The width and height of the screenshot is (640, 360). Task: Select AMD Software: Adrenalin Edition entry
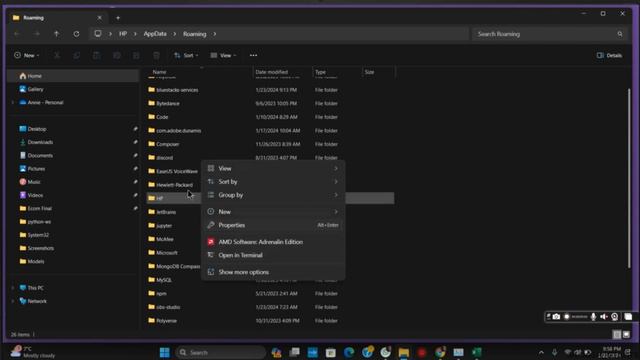pyautogui.click(x=273, y=242)
